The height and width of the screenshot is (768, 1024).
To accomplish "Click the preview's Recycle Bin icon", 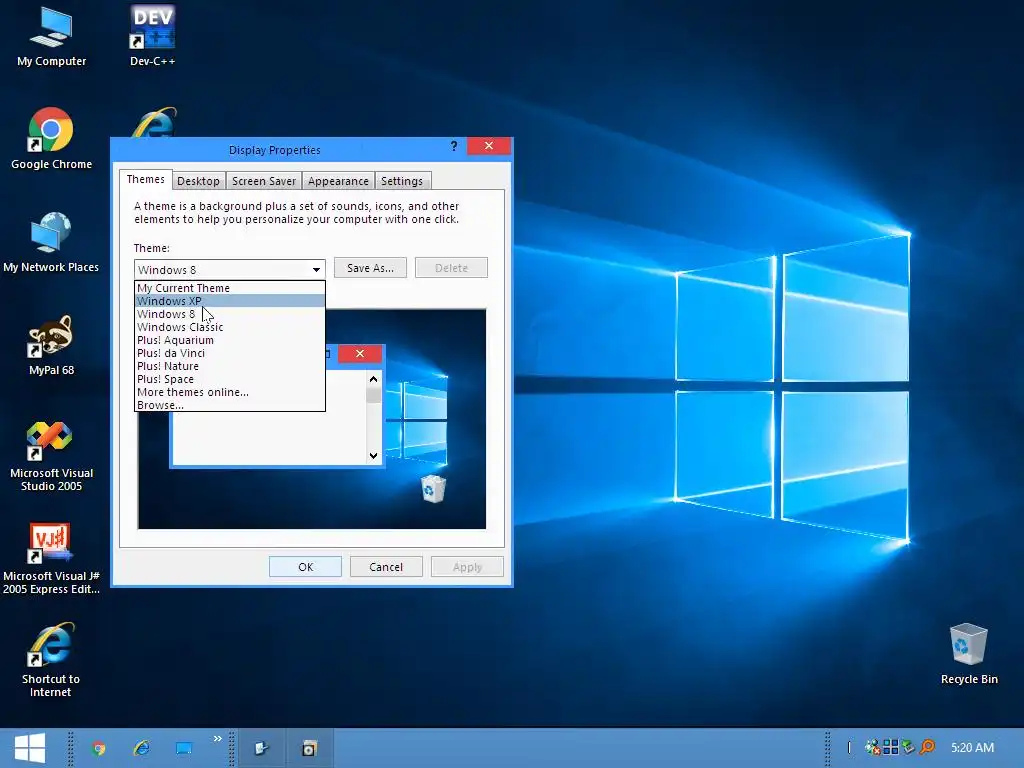I will coord(433,488).
